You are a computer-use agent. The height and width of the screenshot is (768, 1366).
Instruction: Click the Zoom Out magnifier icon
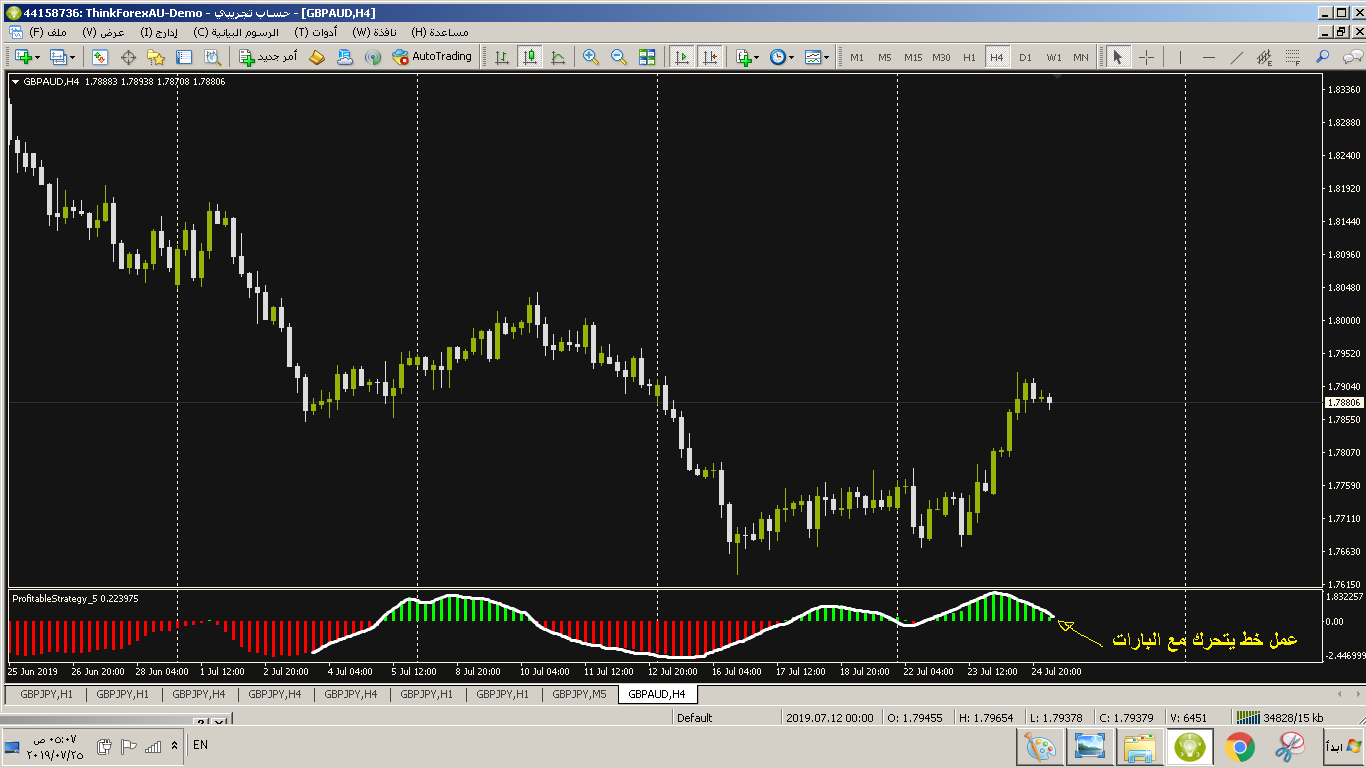(x=618, y=57)
